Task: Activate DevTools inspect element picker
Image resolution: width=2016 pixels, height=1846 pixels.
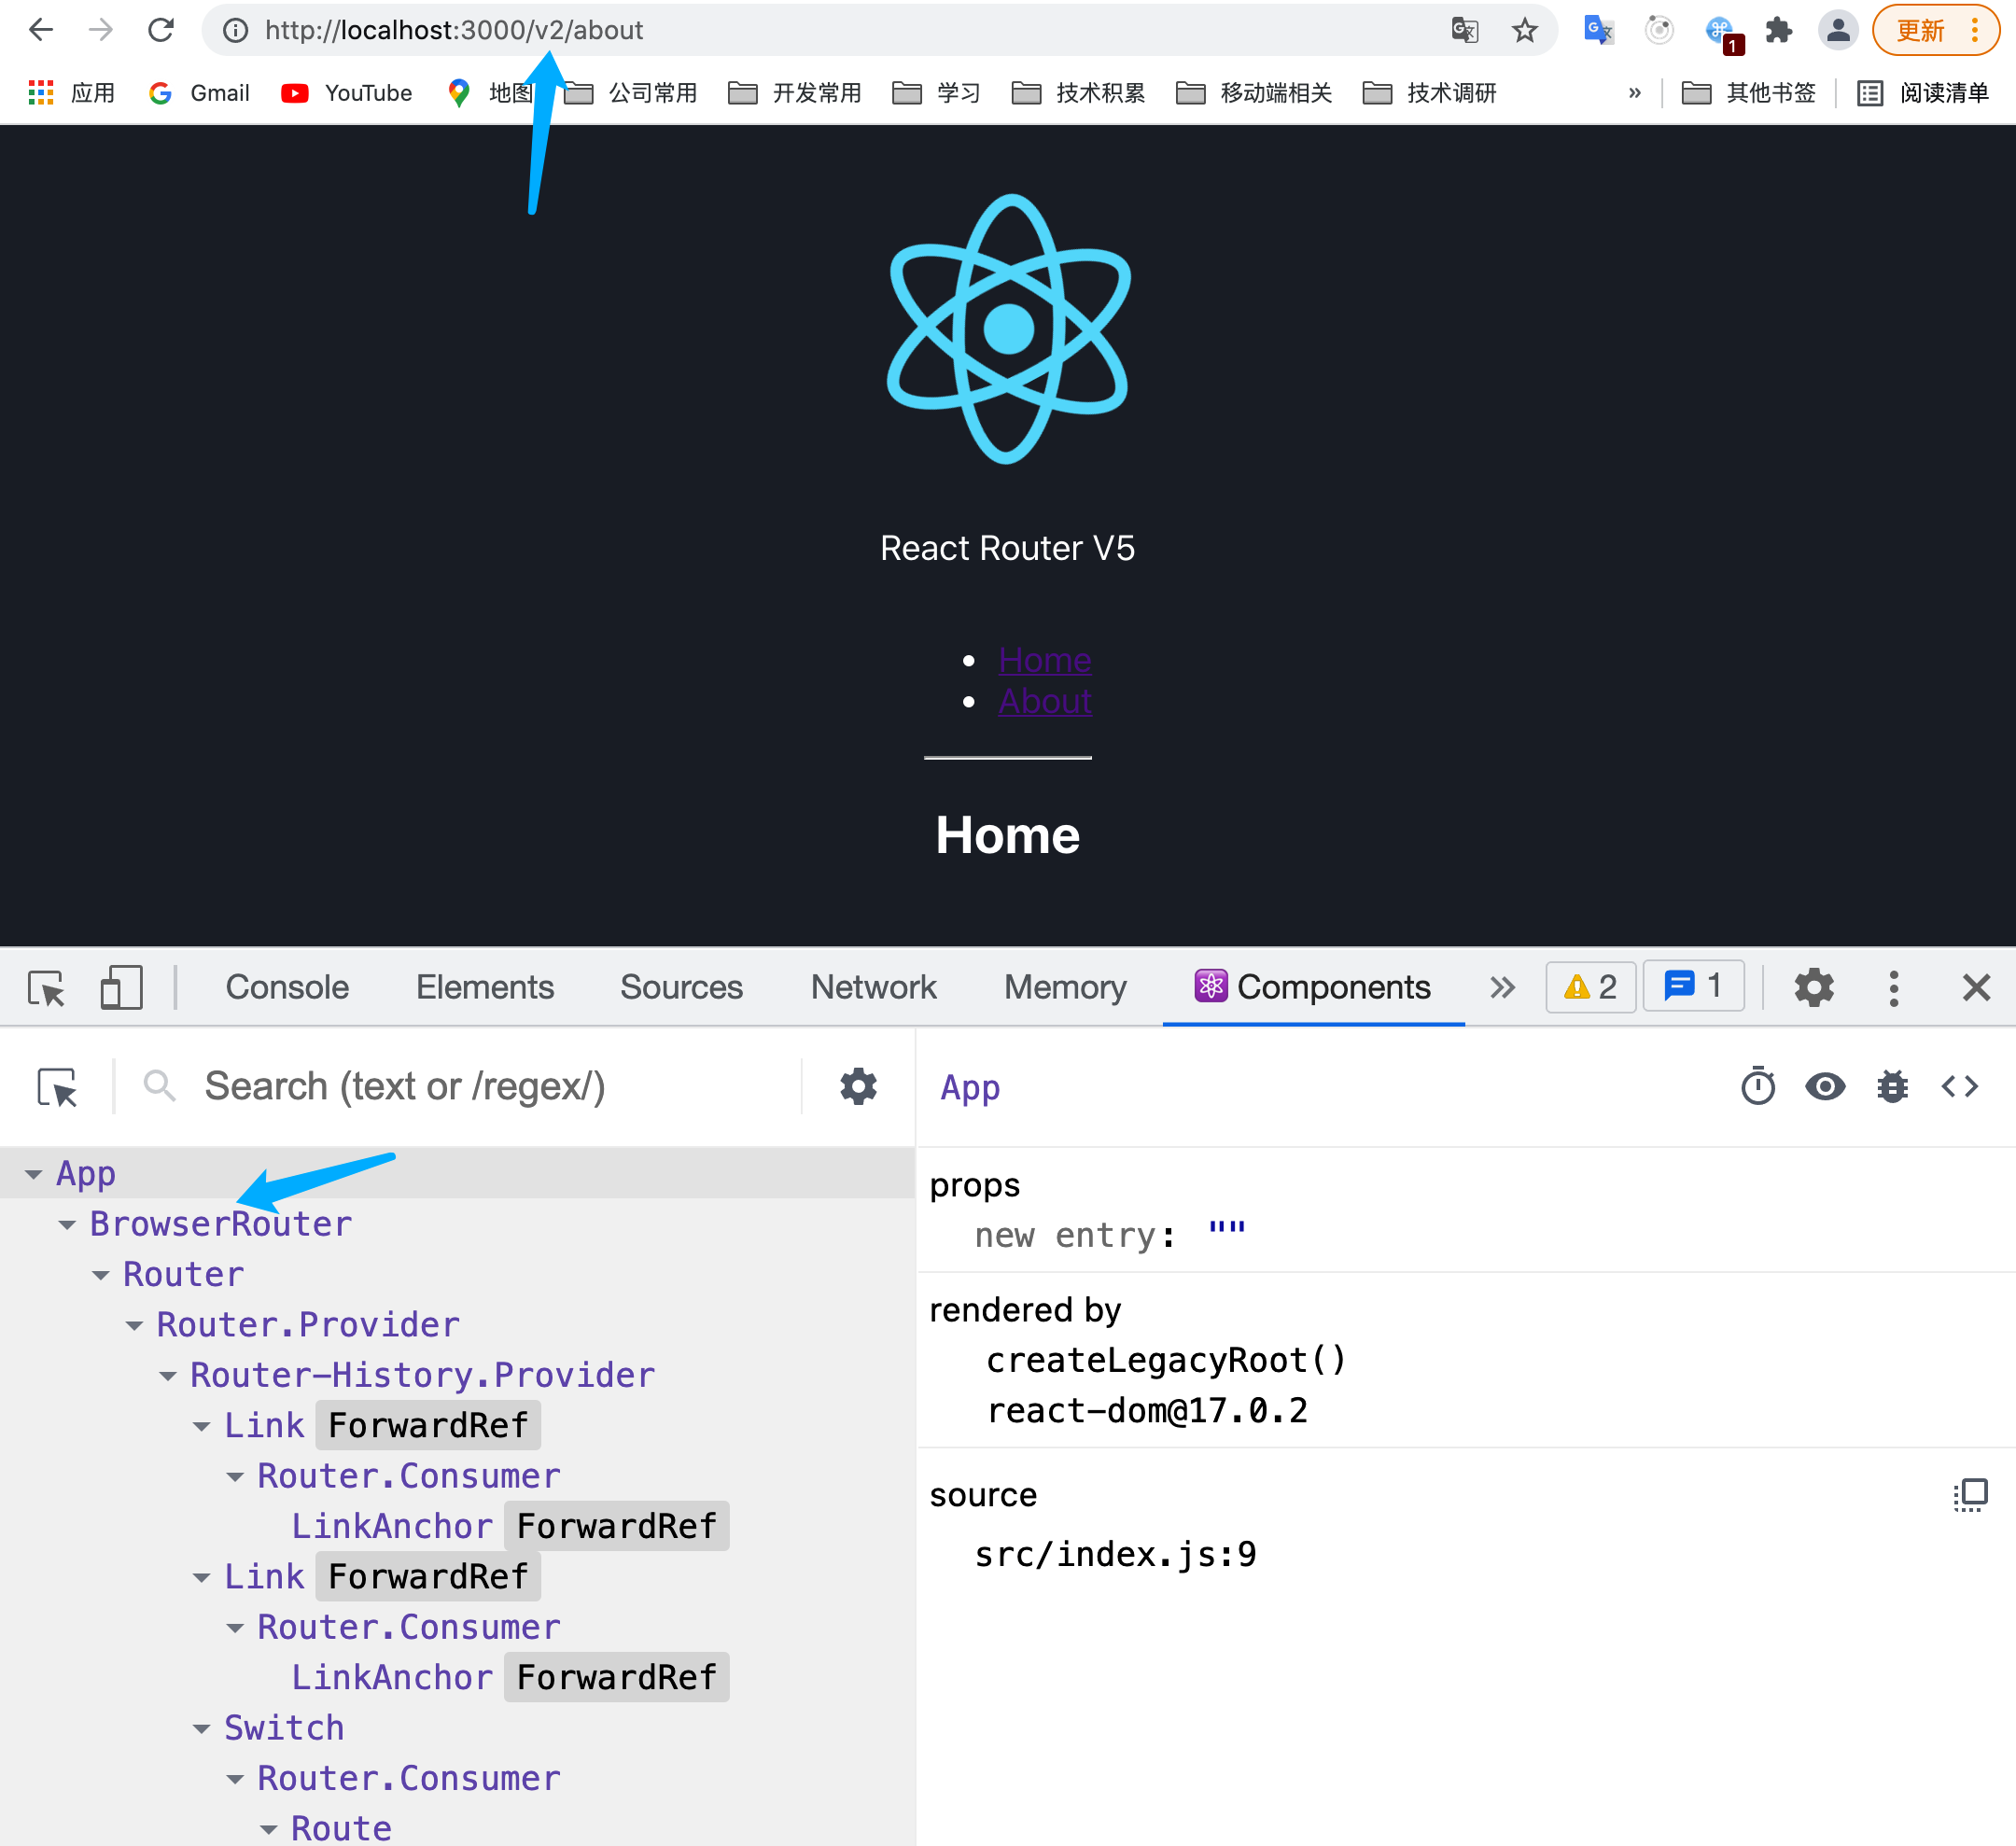Action: point(47,988)
